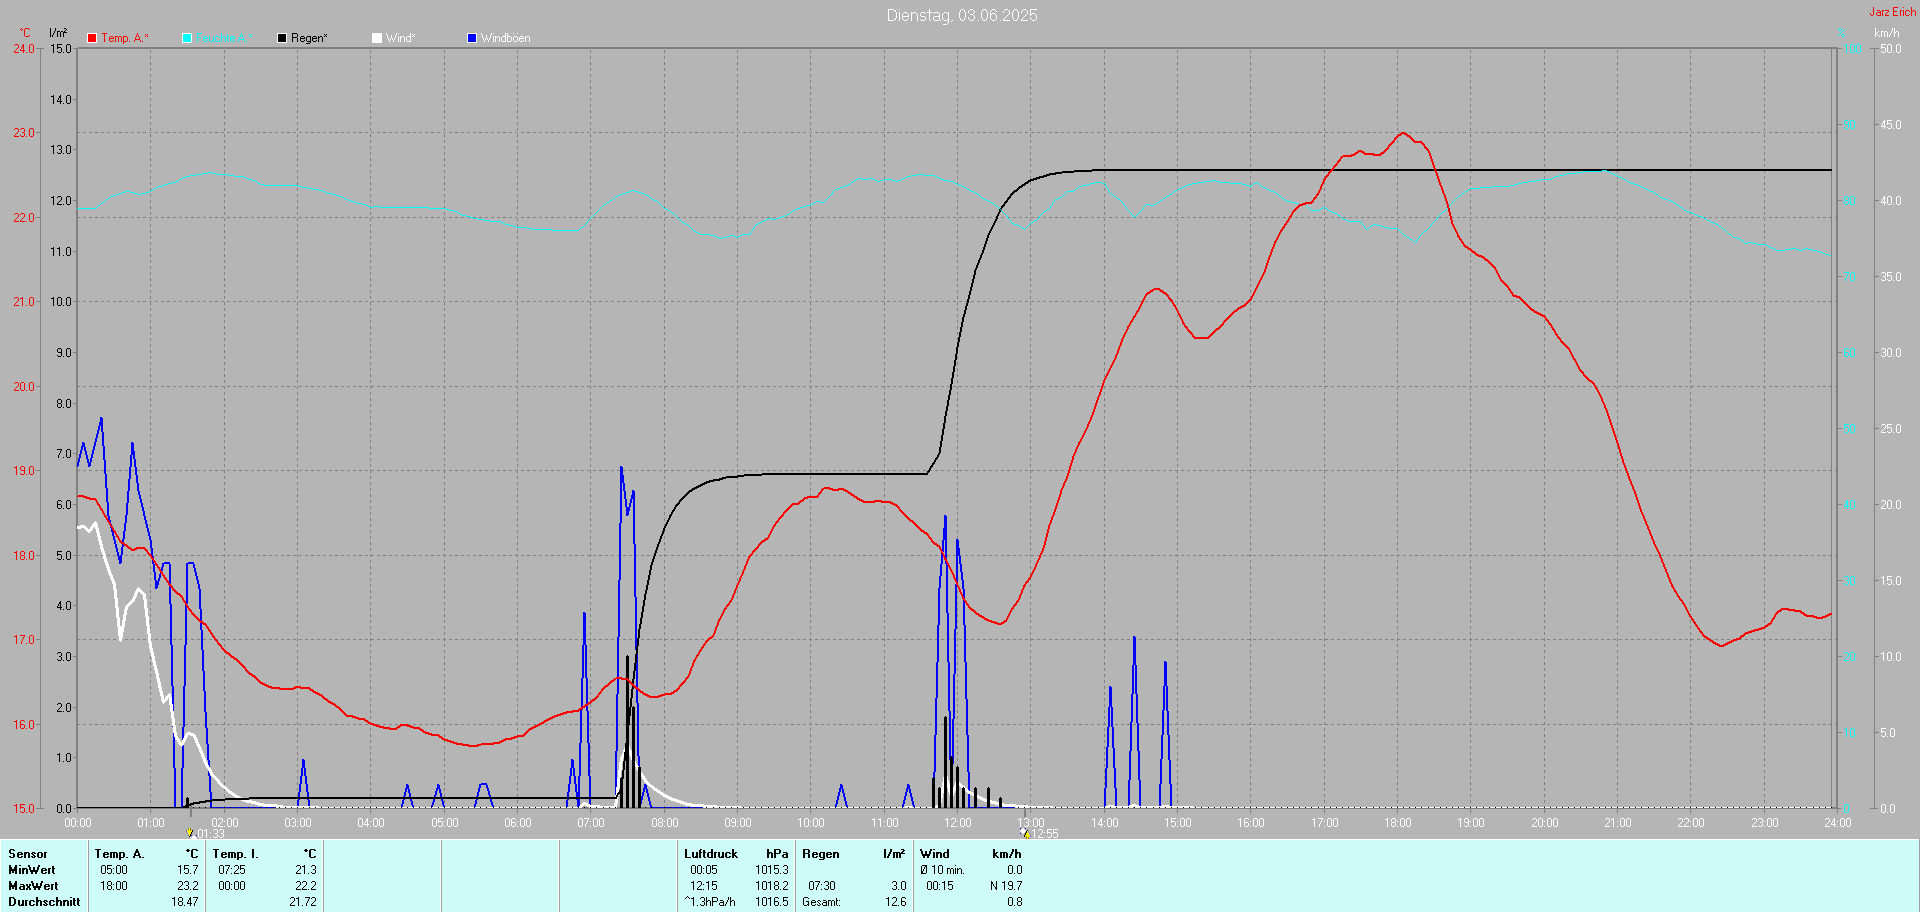Click the blue Windböen legend swatch
Image resolution: width=1920 pixels, height=912 pixels.
click(472, 38)
